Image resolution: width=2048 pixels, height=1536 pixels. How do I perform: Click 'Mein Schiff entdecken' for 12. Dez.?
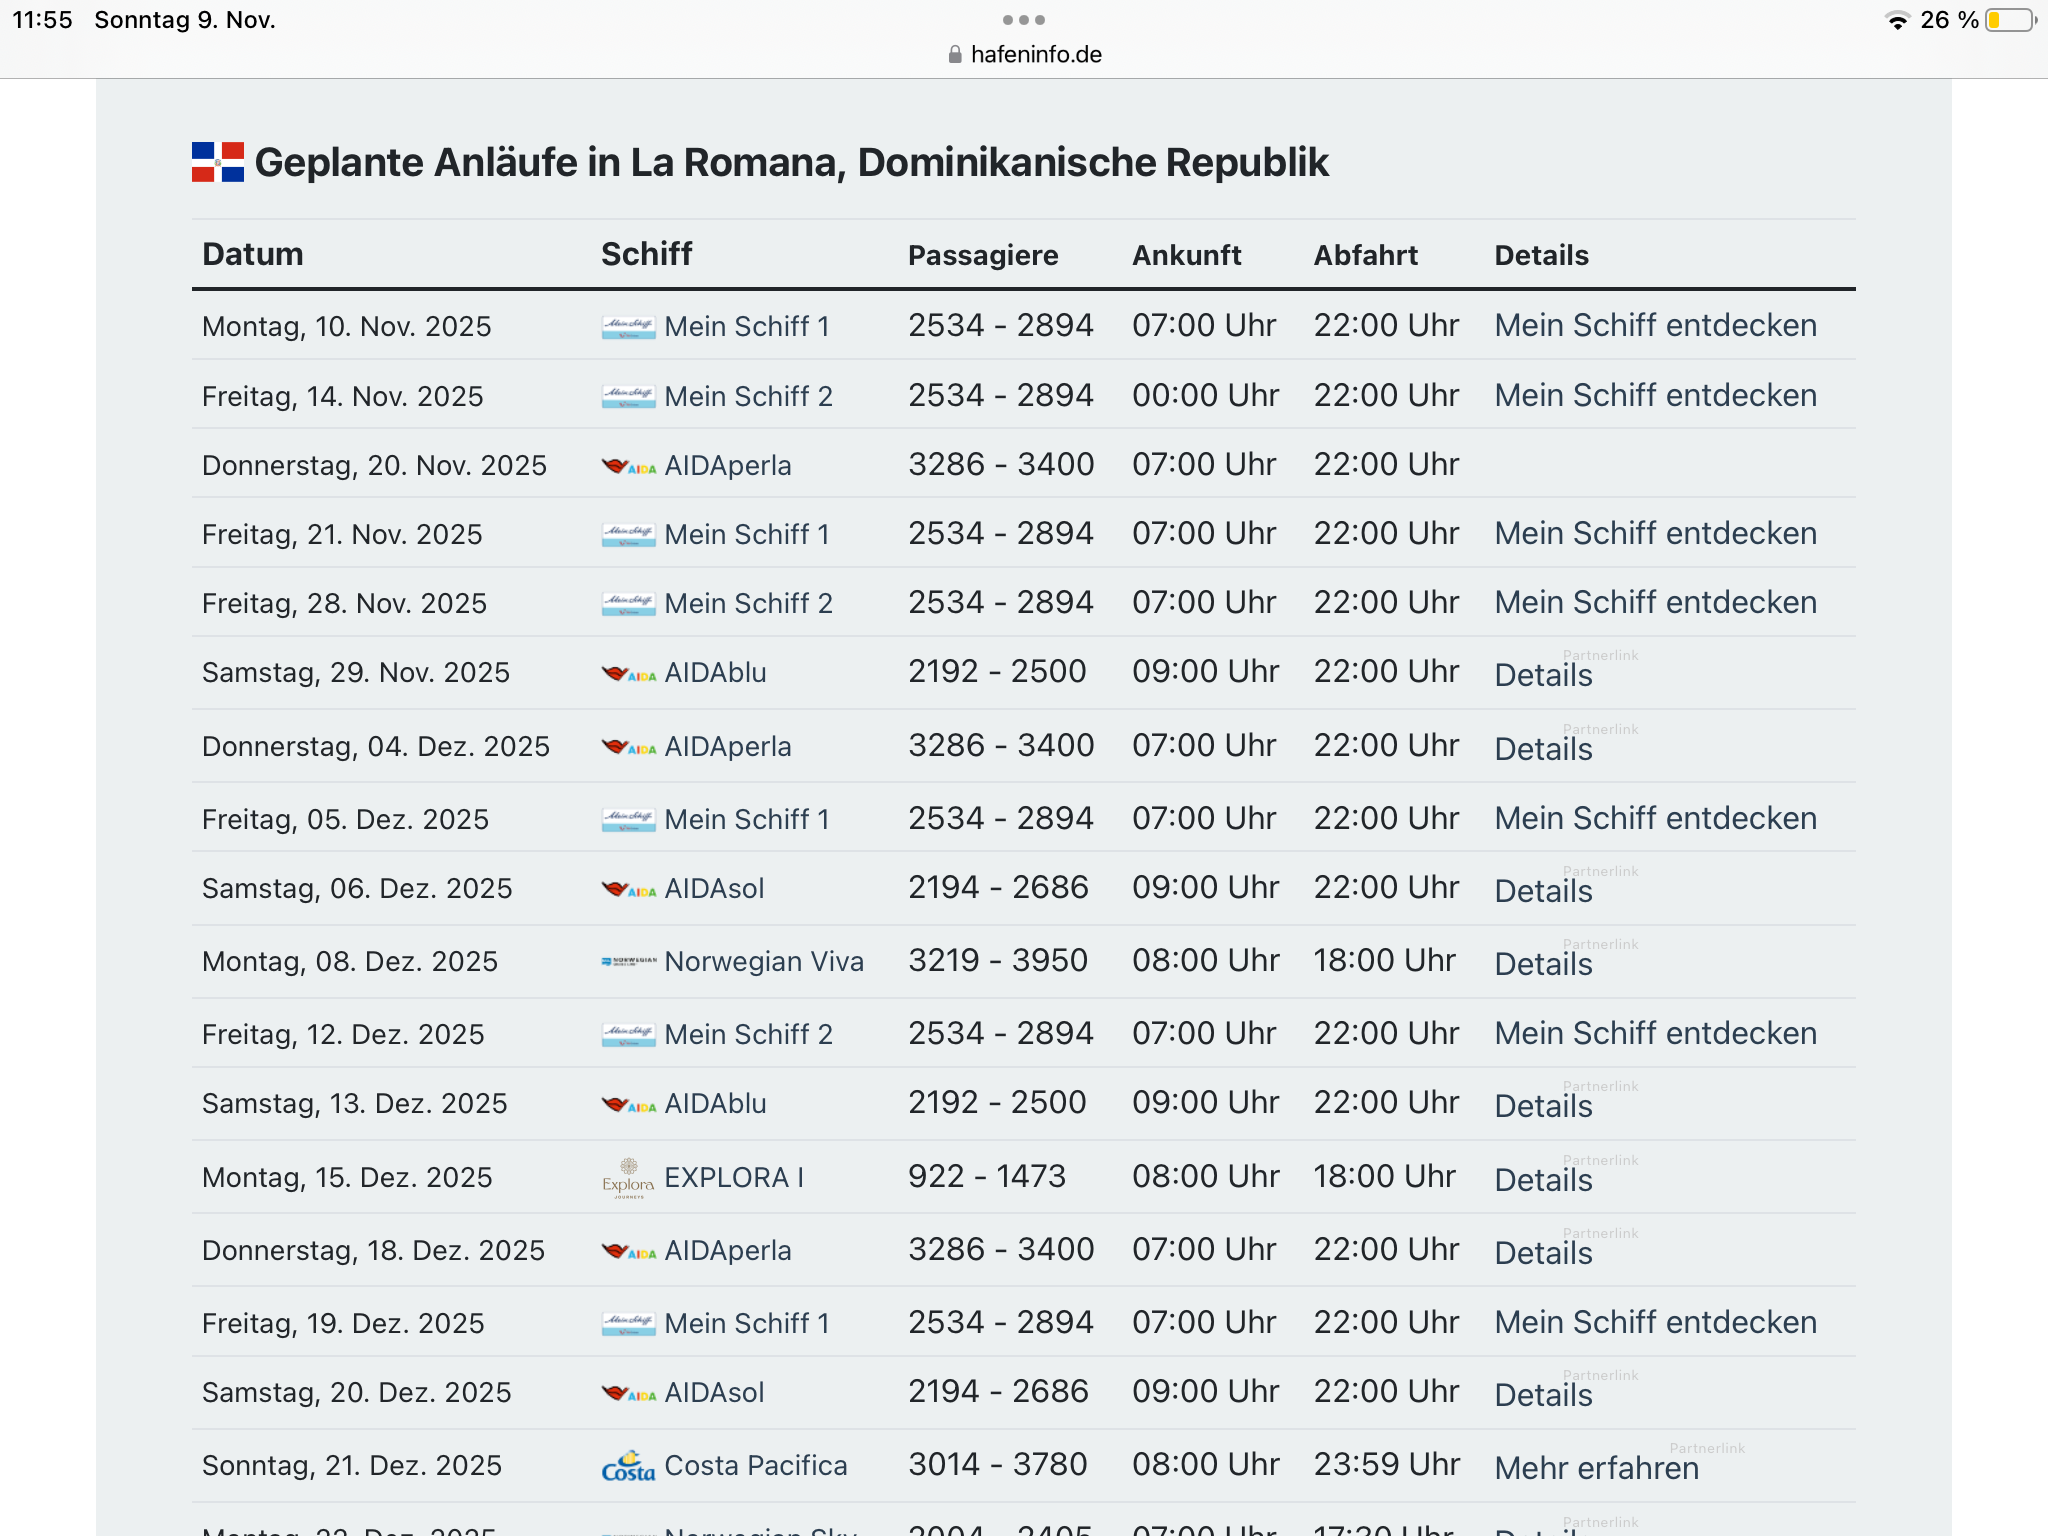1655,1034
